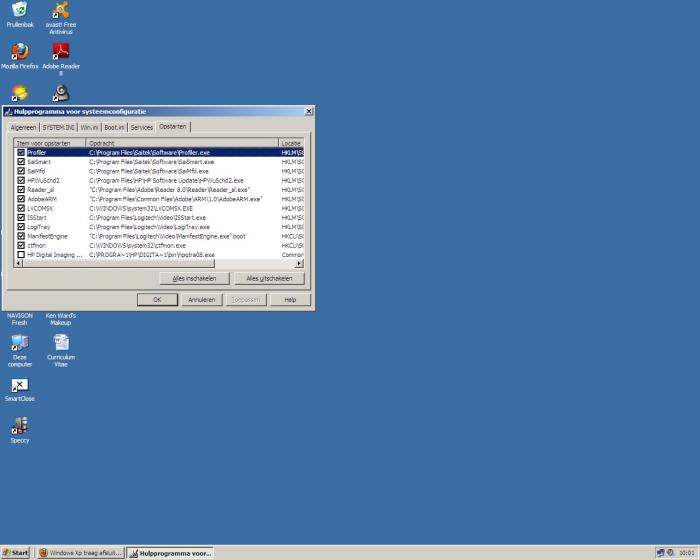Switch to the Win.ini tab

pyautogui.click(x=89, y=128)
